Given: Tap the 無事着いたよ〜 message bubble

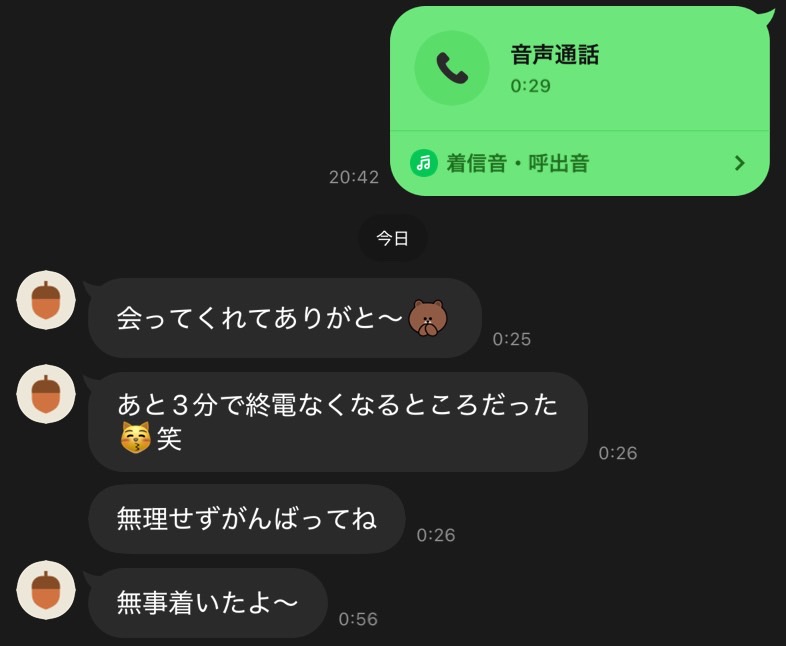Looking at the screenshot, I should pos(208,602).
